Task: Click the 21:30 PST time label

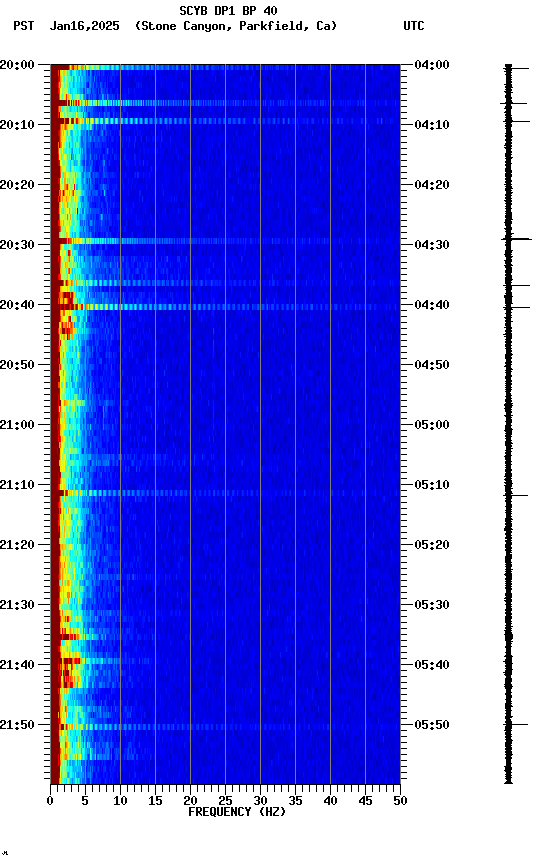Action: pyautogui.click(x=17, y=605)
